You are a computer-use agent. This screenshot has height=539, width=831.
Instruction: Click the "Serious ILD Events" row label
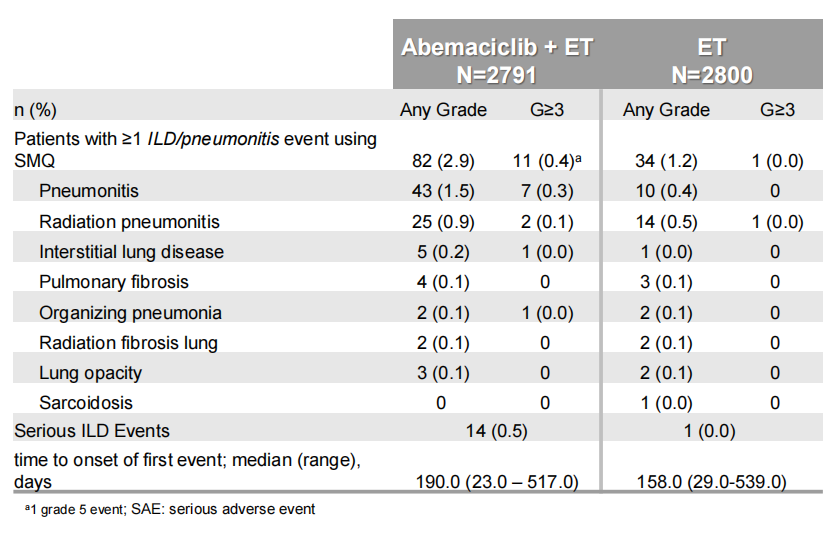92,431
